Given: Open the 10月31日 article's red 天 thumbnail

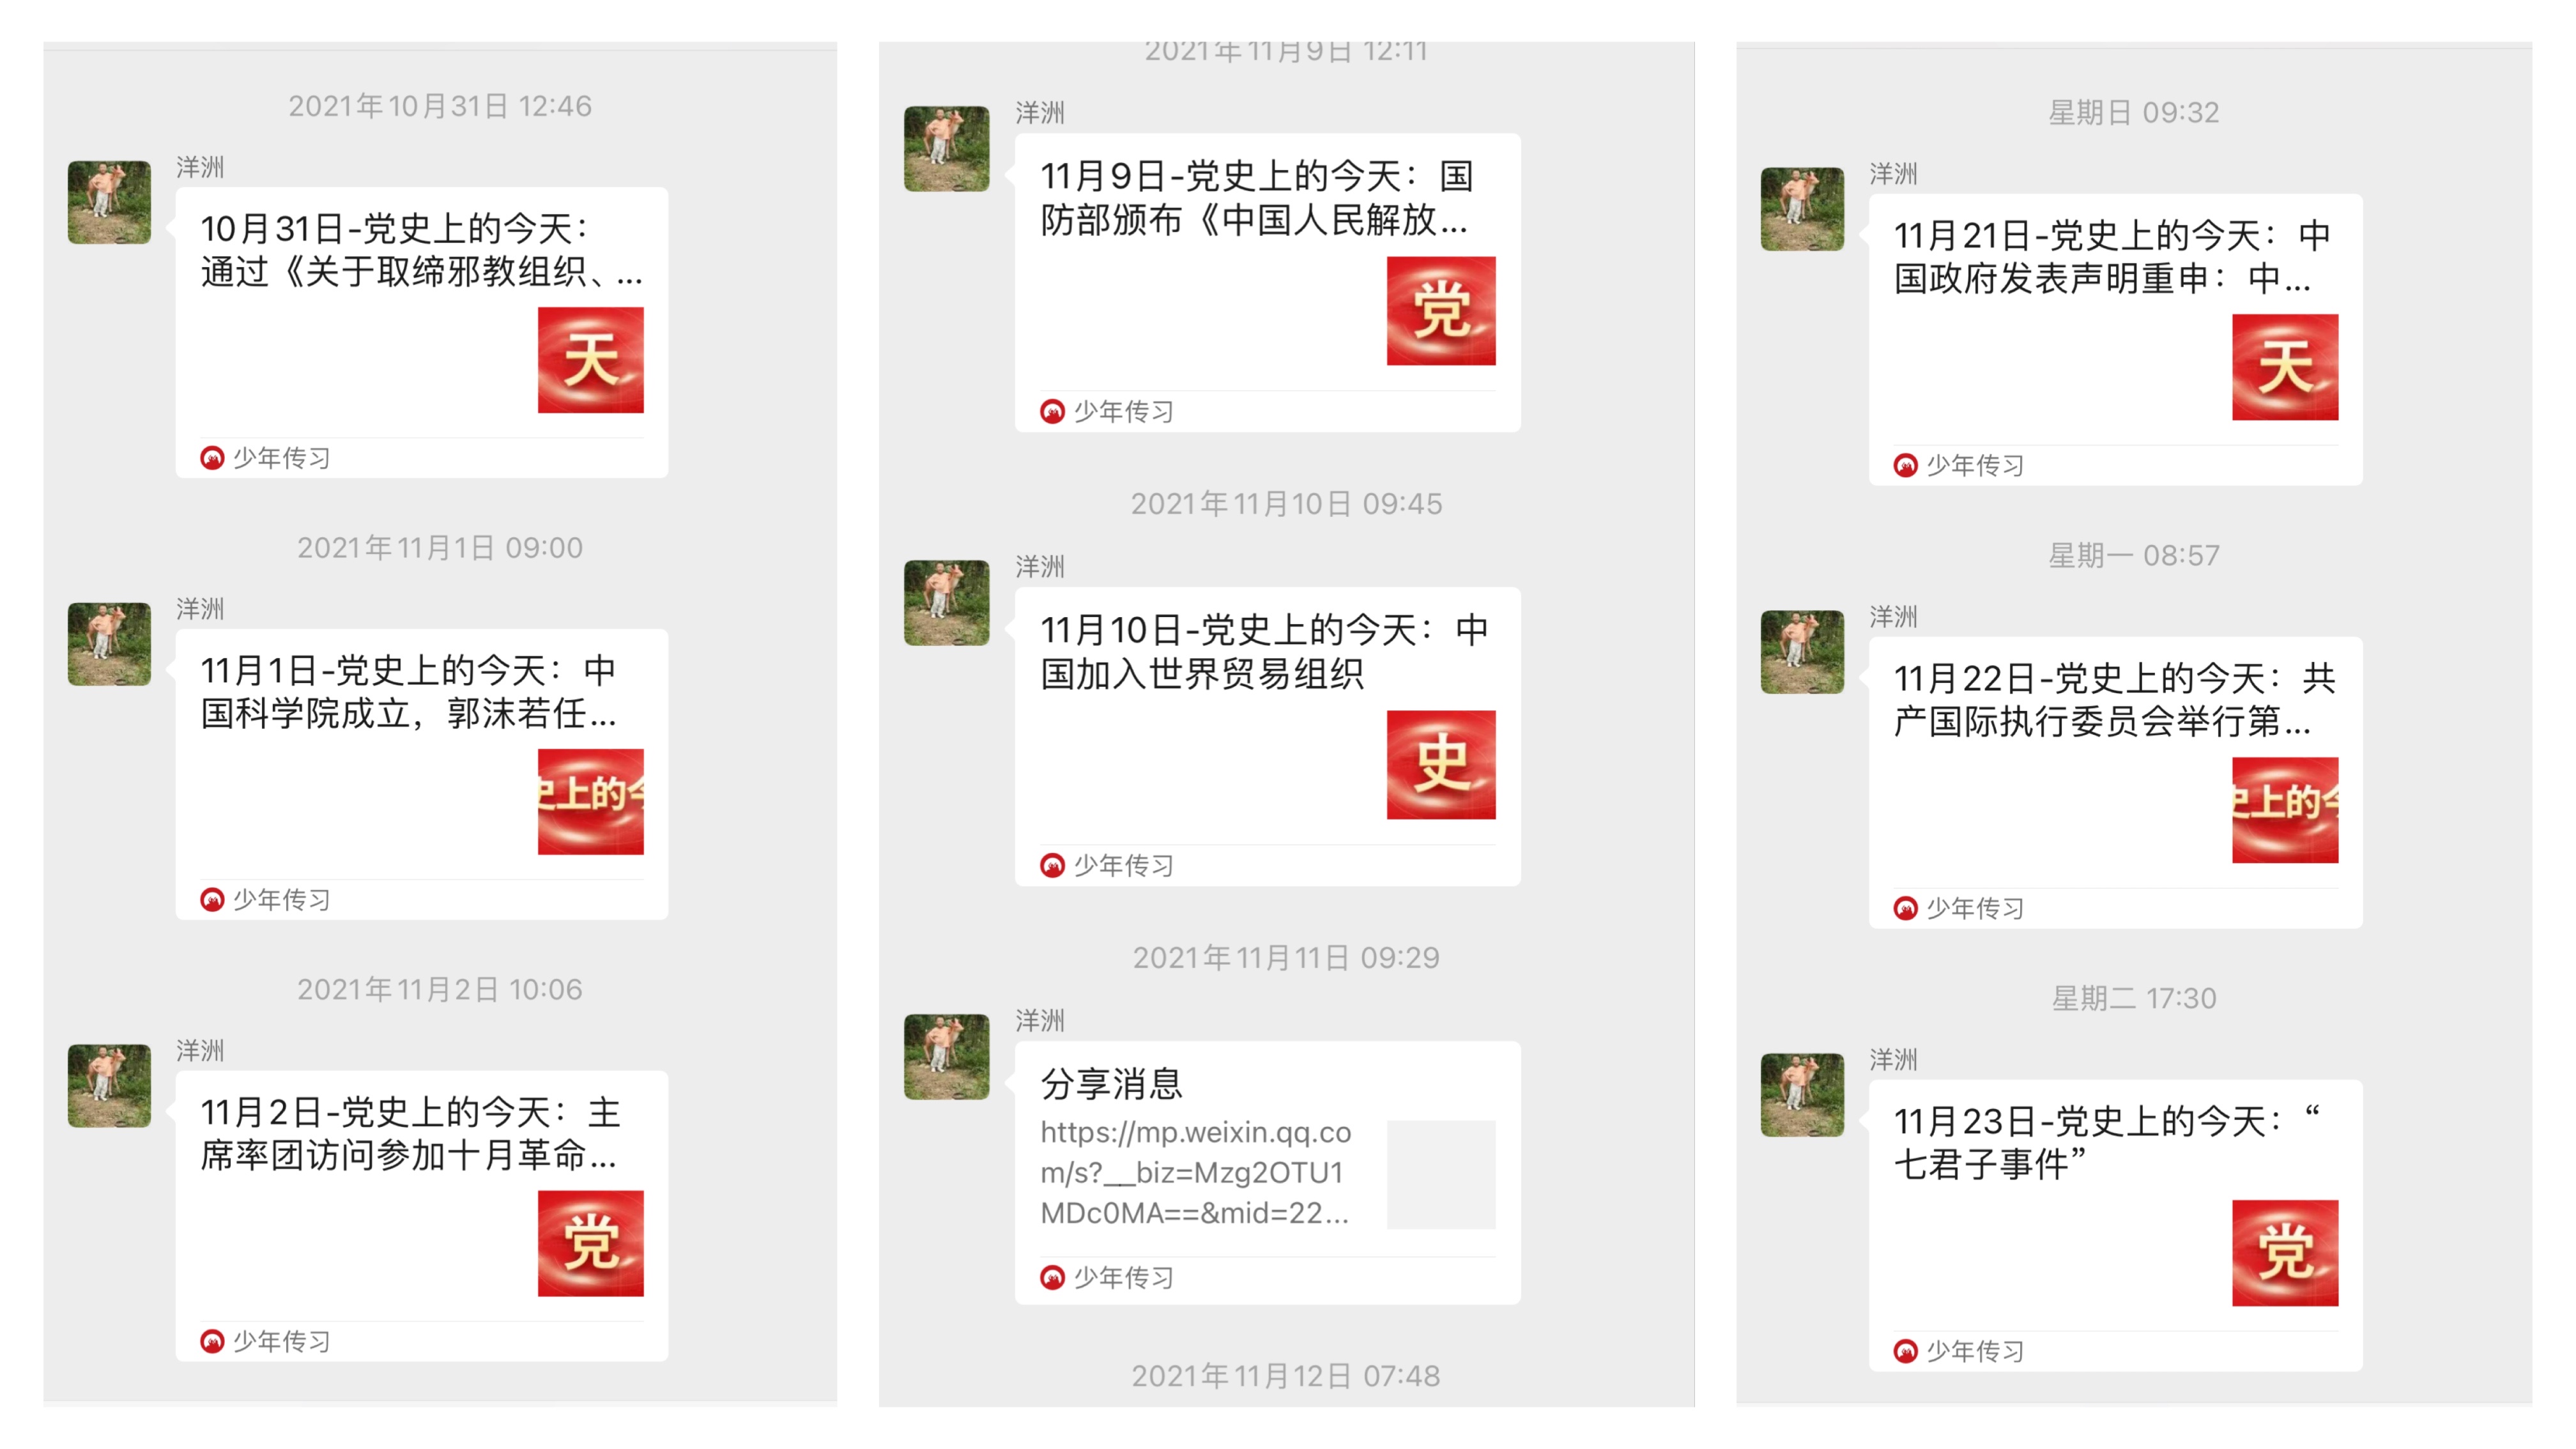Looking at the screenshot, I should pos(590,360).
